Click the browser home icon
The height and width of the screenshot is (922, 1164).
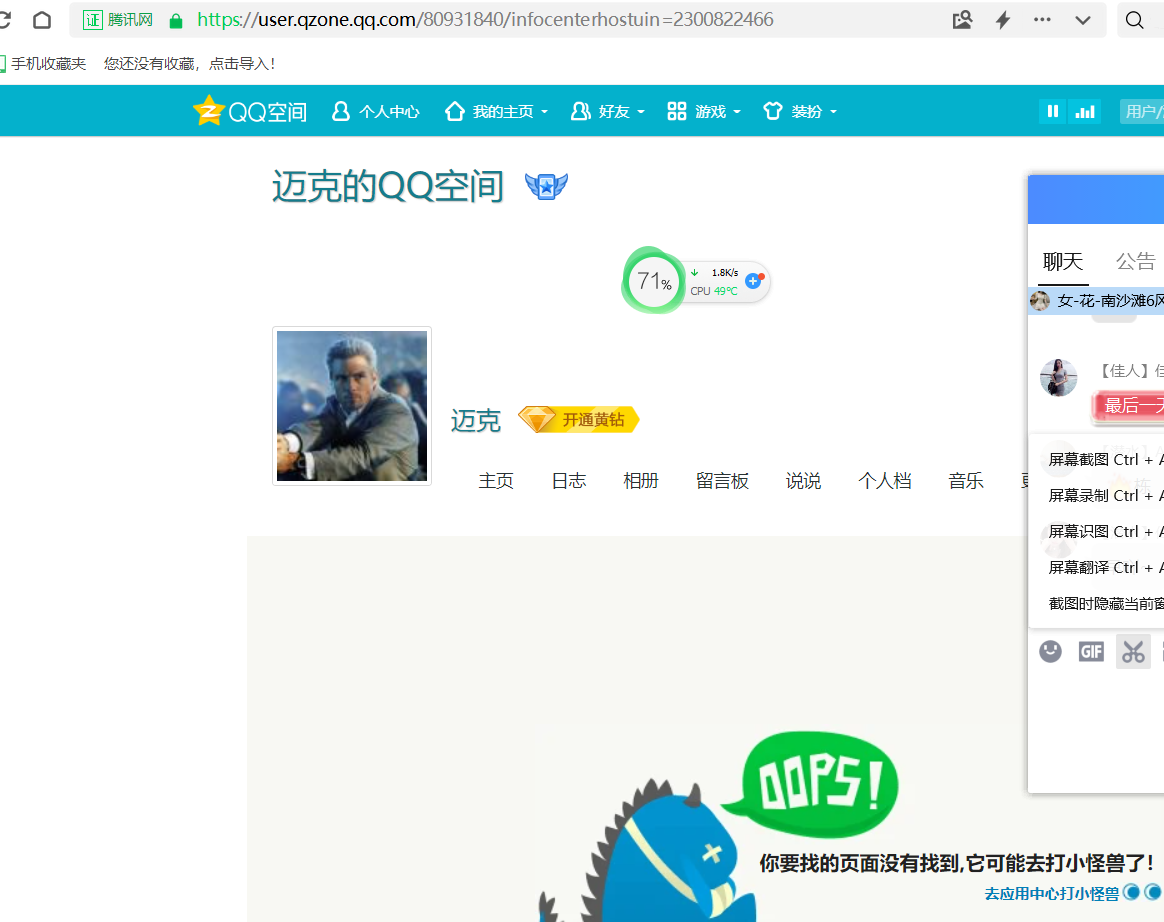tap(42, 20)
